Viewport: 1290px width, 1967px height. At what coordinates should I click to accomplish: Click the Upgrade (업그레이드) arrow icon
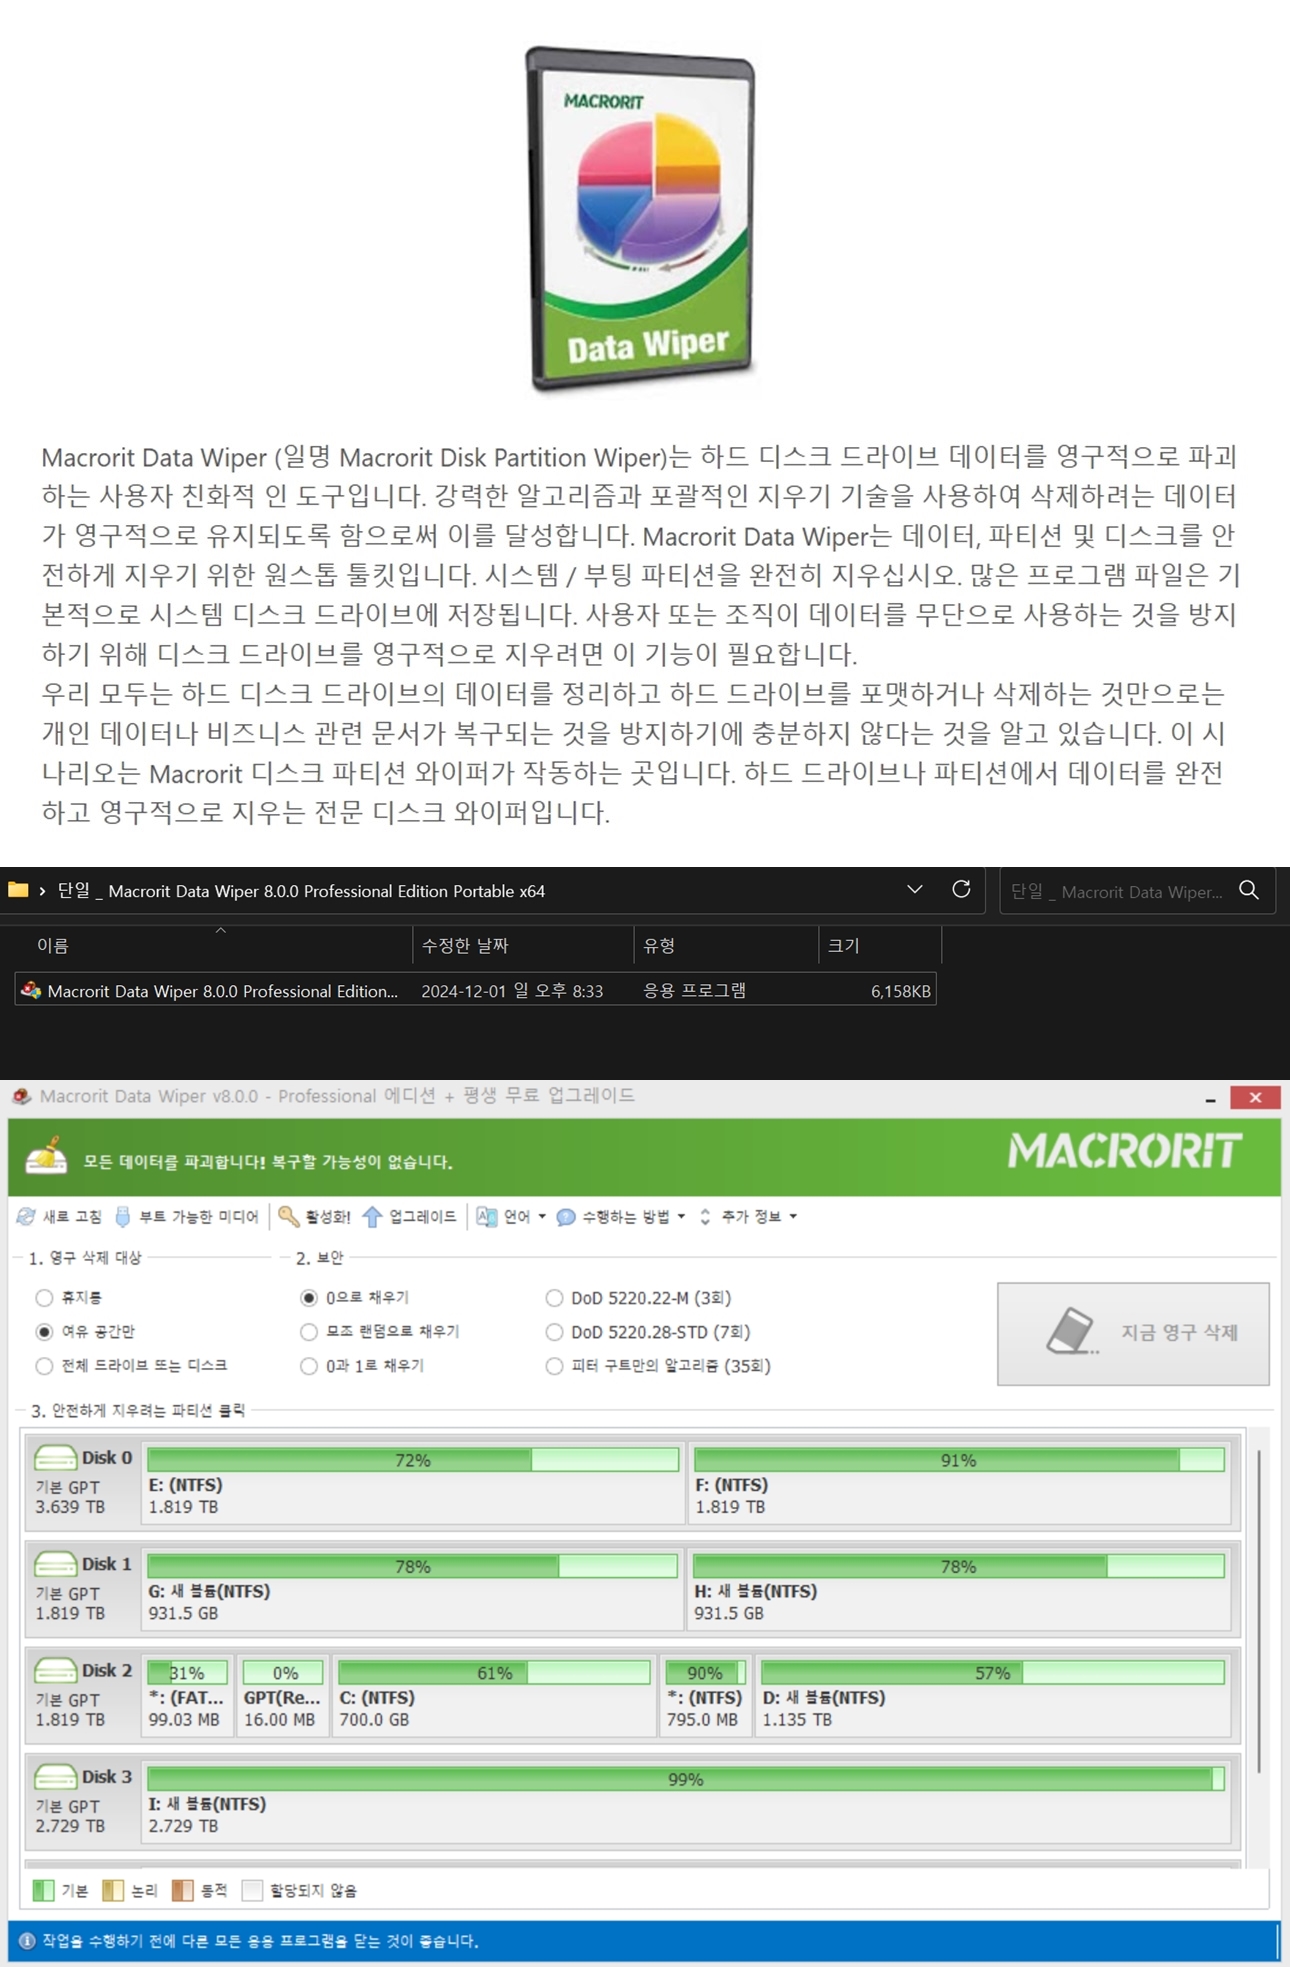tap(372, 1216)
